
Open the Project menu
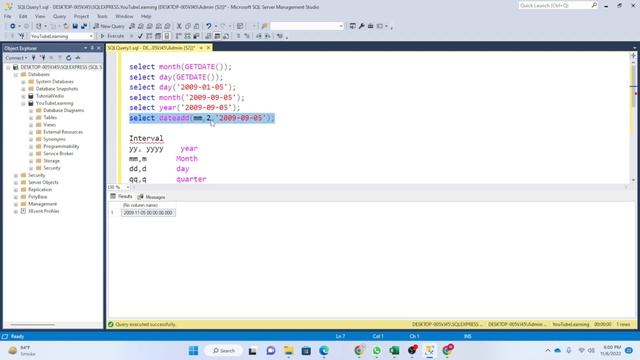(x=81, y=16)
